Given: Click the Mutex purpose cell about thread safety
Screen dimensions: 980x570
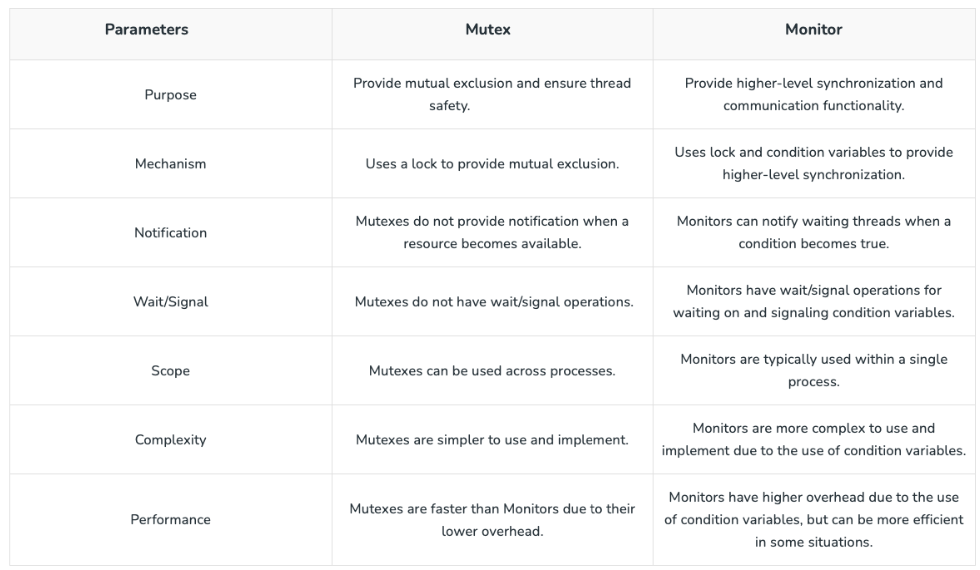Looking at the screenshot, I should [492, 94].
